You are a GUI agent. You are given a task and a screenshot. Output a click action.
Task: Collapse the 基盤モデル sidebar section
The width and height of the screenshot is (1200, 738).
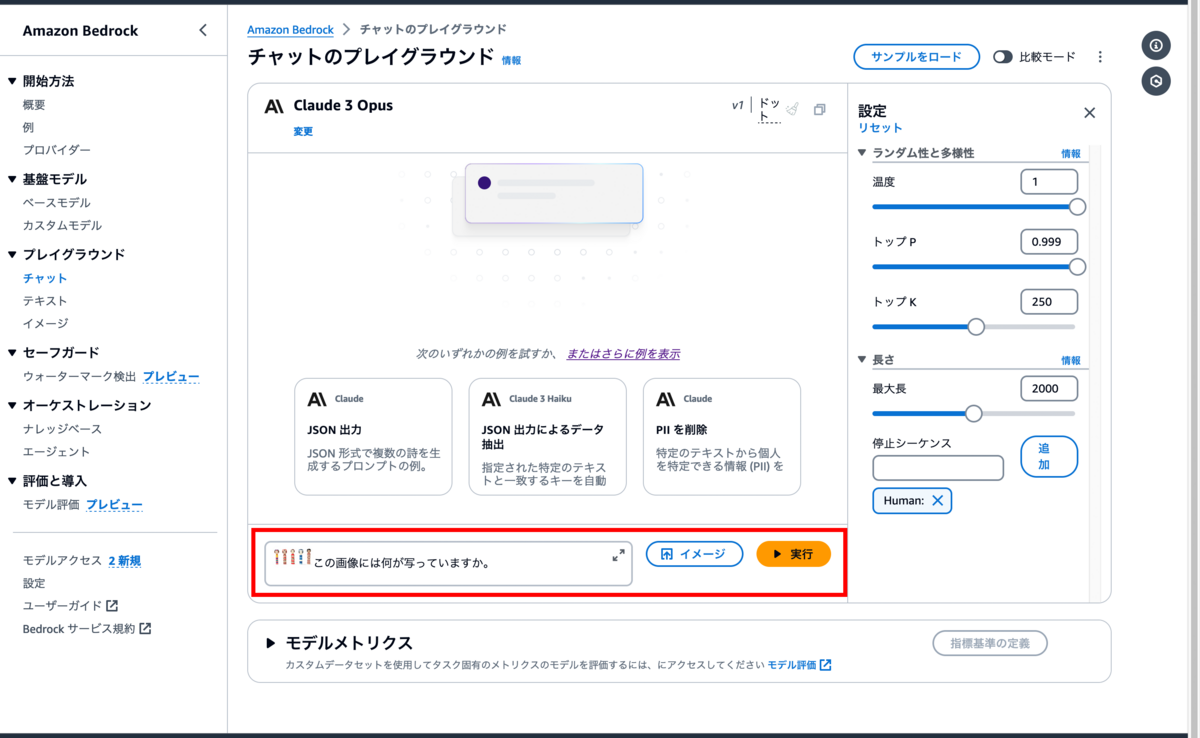[x=12, y=180]
